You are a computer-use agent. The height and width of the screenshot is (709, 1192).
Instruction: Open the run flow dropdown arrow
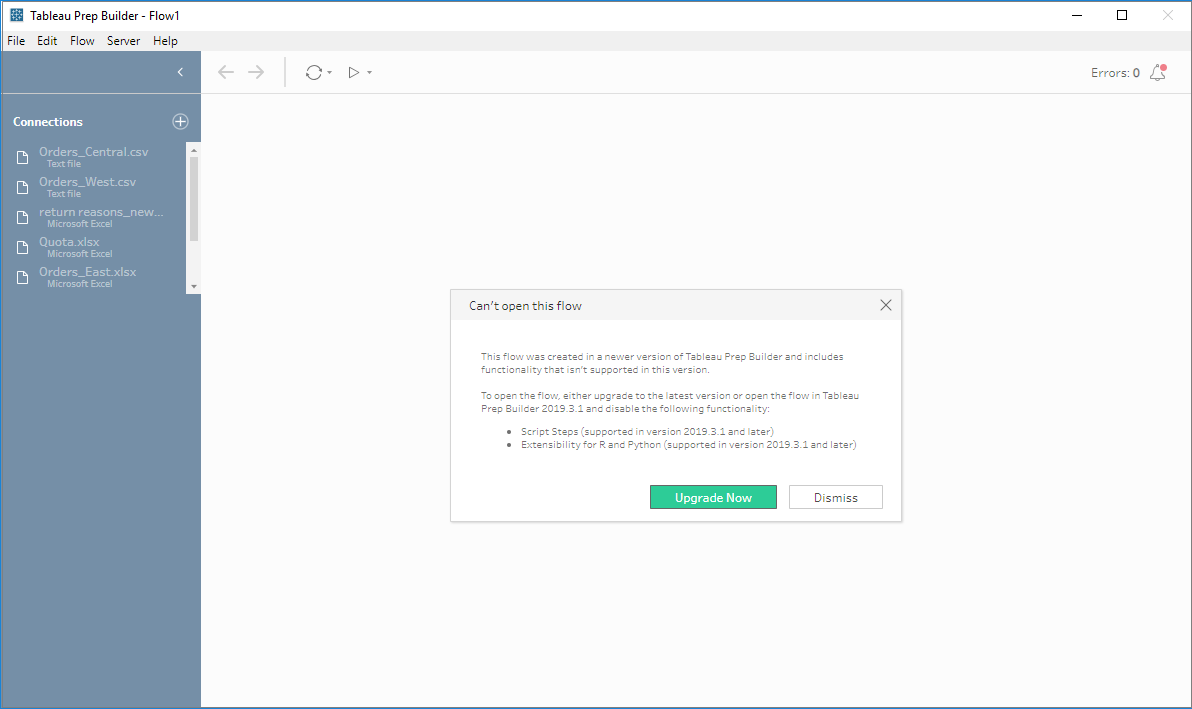tap(369, 73)
